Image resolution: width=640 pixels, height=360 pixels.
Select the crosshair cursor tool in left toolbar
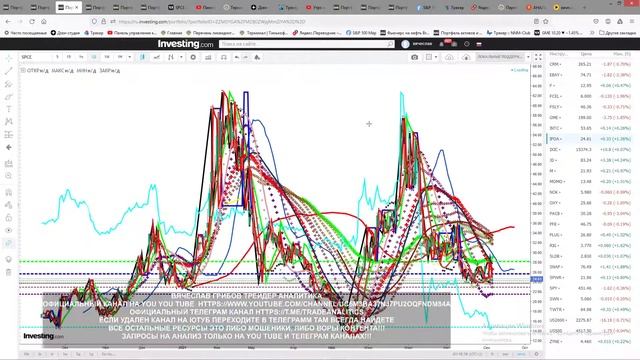[x=9, y=58]
